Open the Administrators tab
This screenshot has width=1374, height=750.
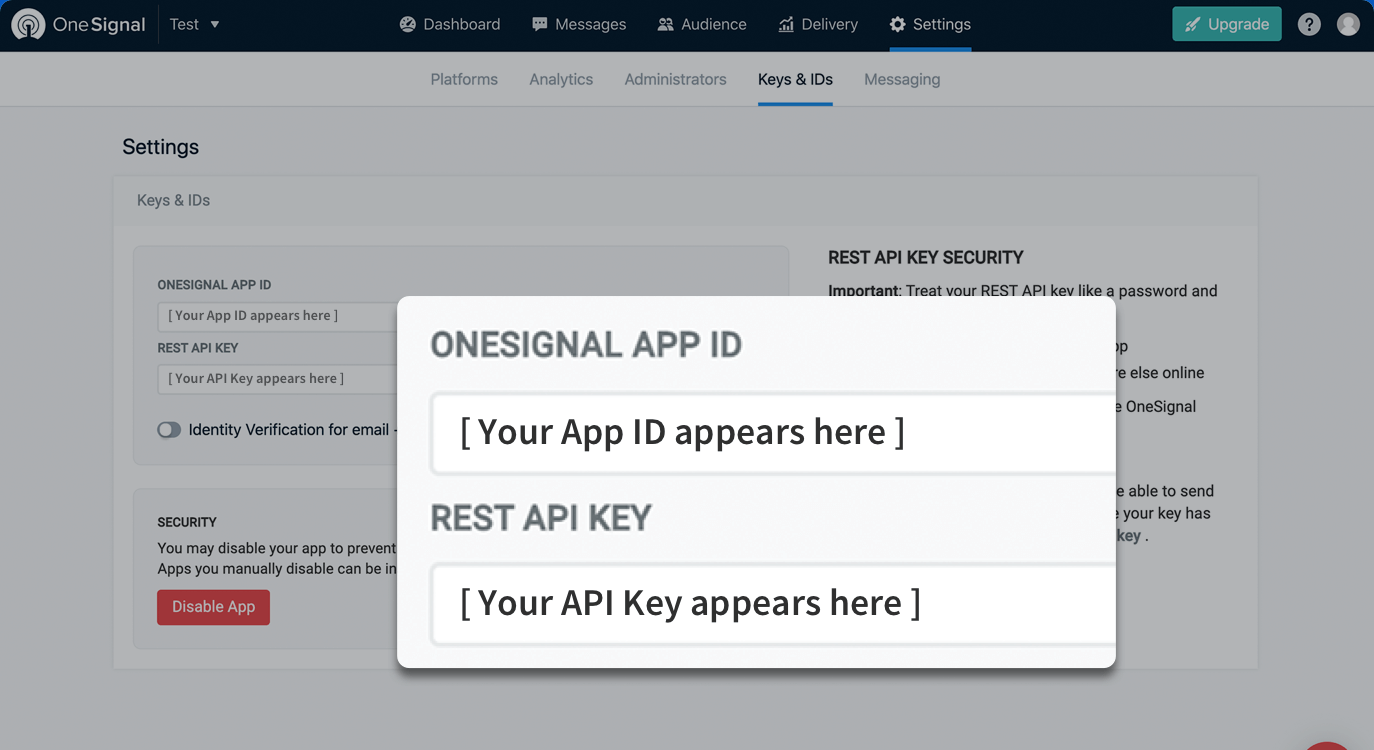(x=676, y=79)
